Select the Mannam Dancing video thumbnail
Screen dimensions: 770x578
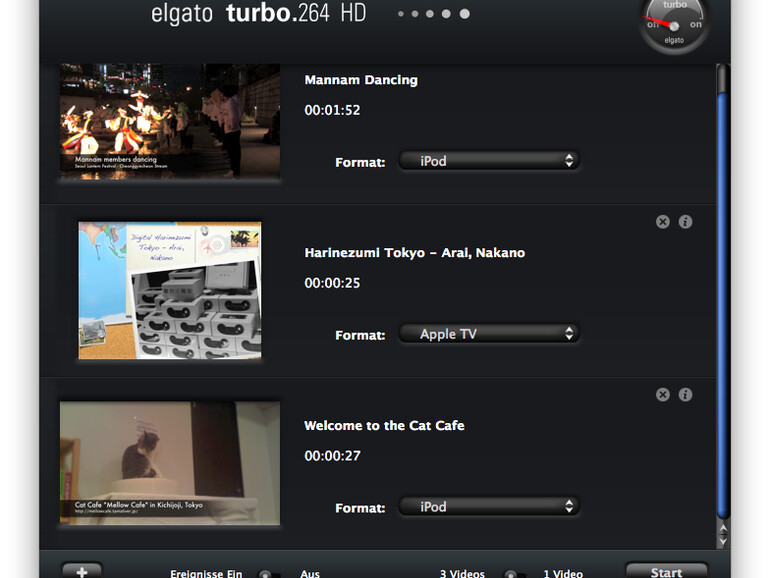170,121
